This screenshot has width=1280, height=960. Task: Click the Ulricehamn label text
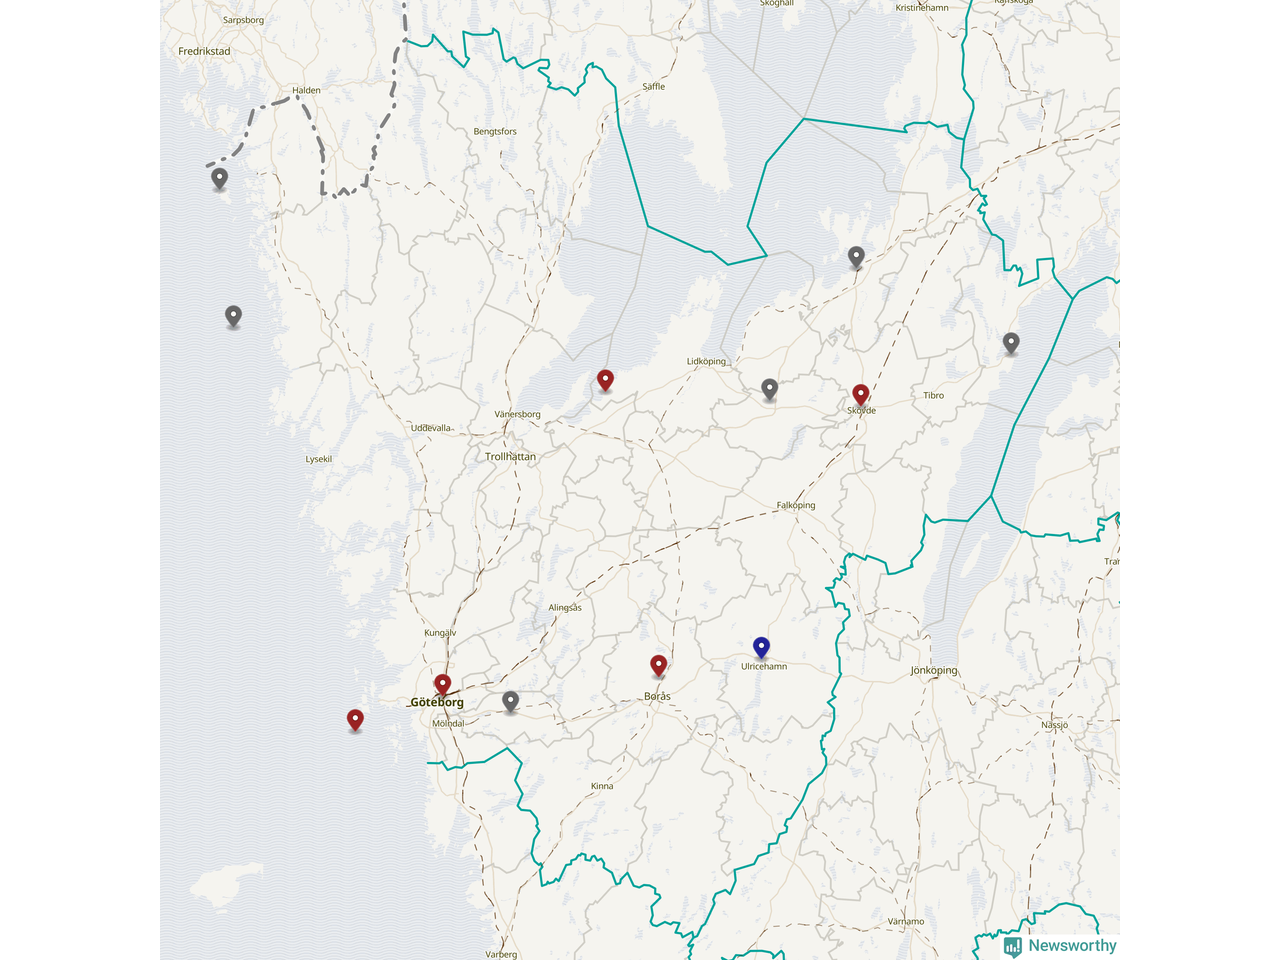click(x=764, y=666)
